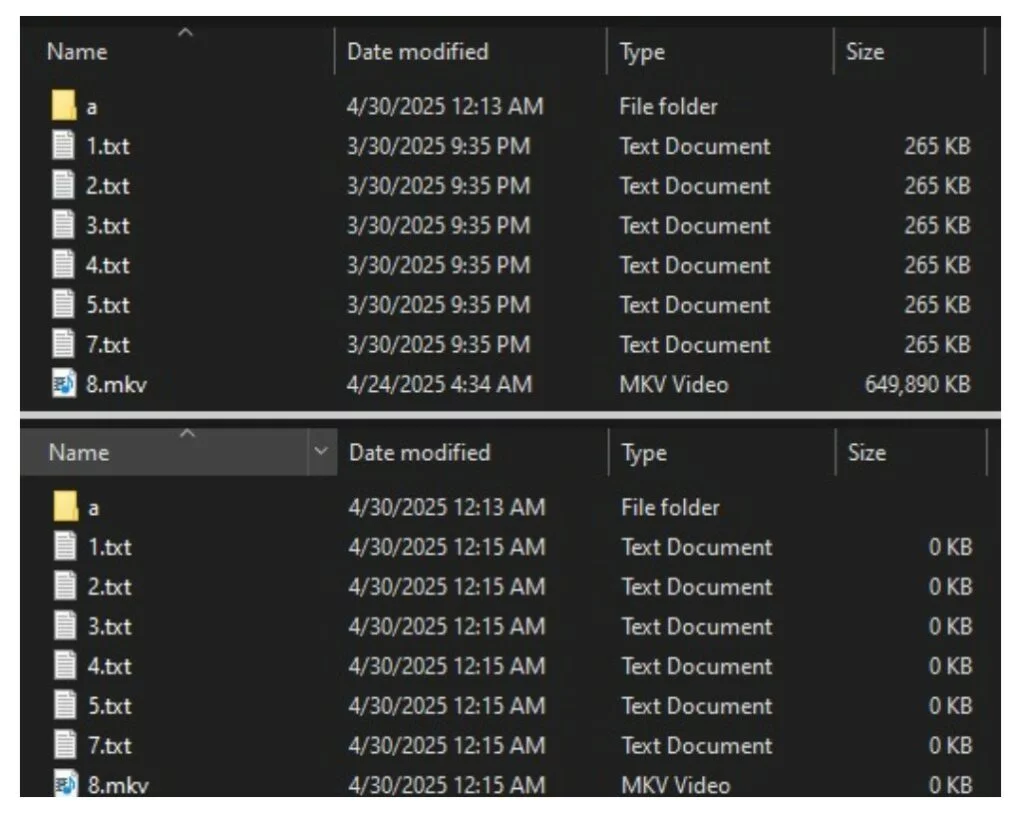Click the text file icon of the 0 KB 7.txt
The width and height of the screenshot is (1024, 819).
[66, 746]
